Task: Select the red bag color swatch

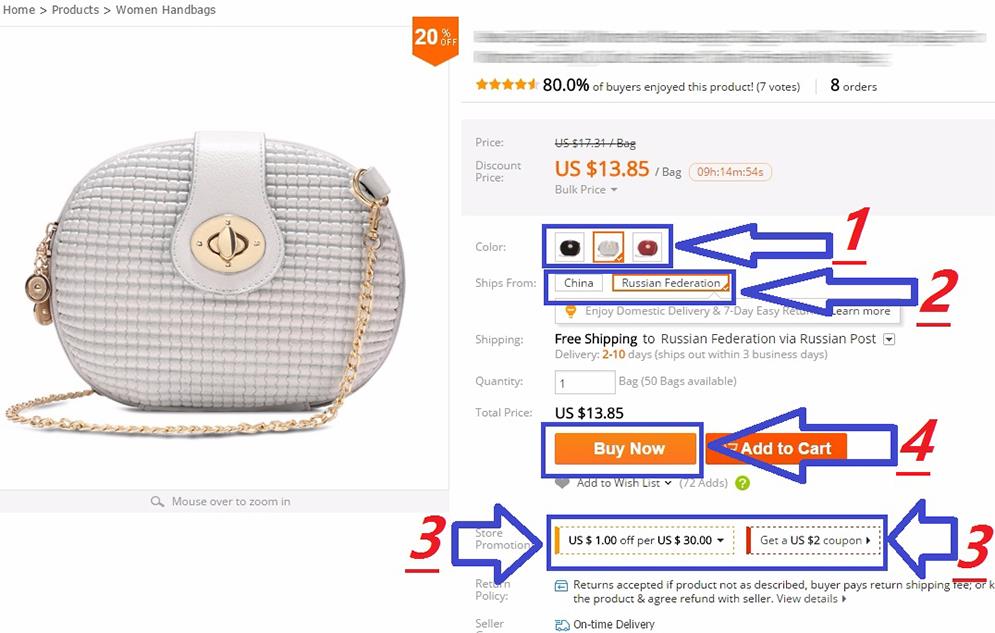Action: tap(647, 247)
